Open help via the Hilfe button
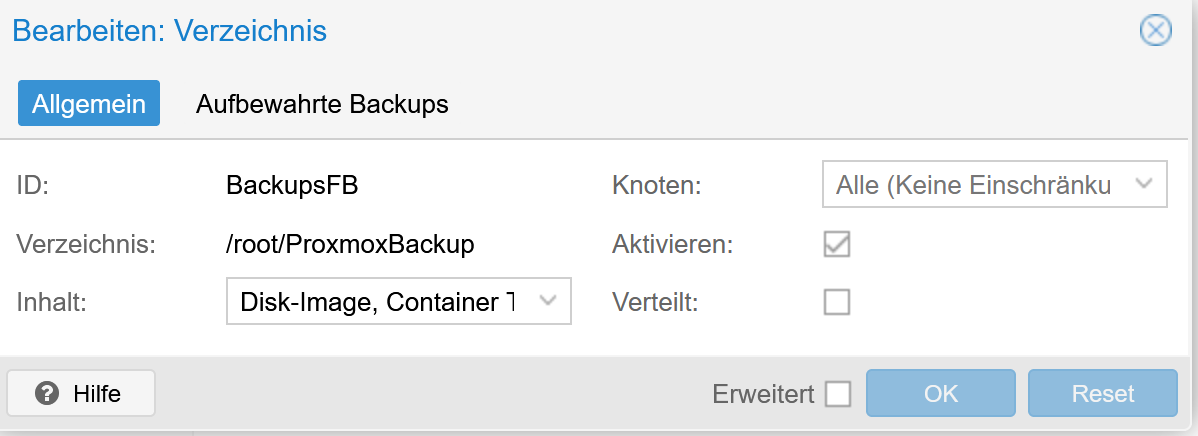This screenshot has width=1198, height=436. (x=81, y=394)
